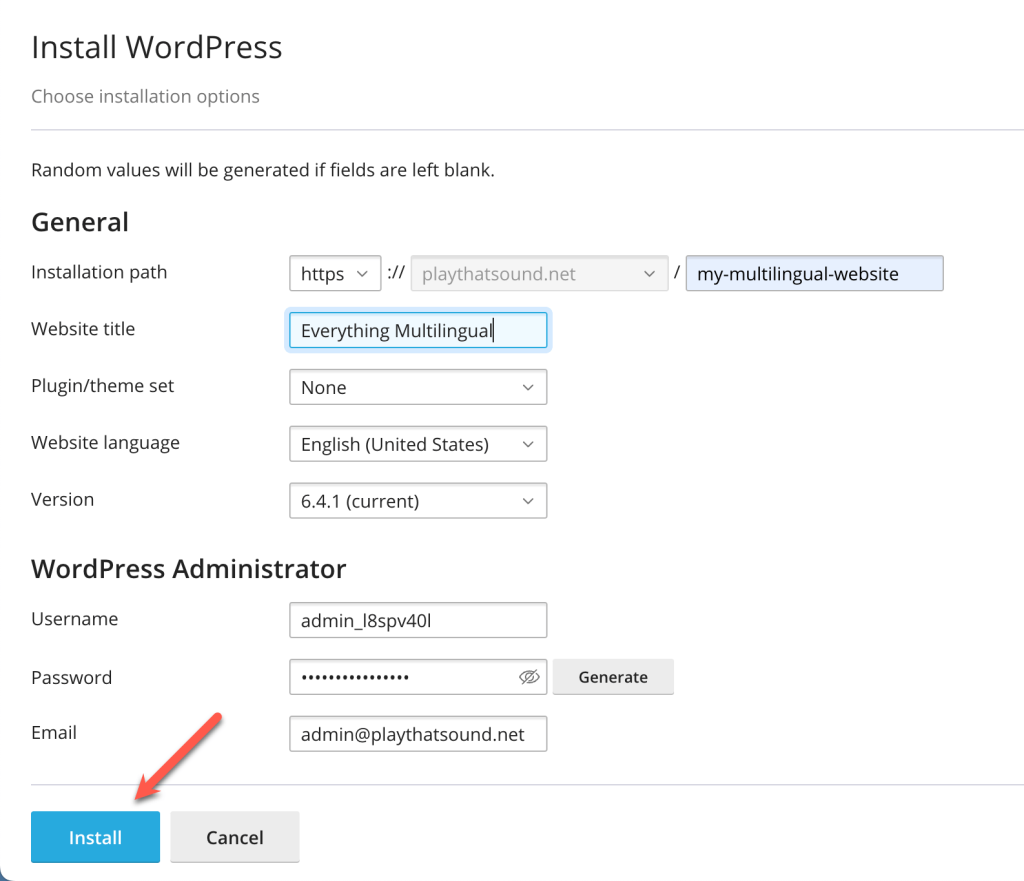Click the Installation path label

(x=99, y=272)
